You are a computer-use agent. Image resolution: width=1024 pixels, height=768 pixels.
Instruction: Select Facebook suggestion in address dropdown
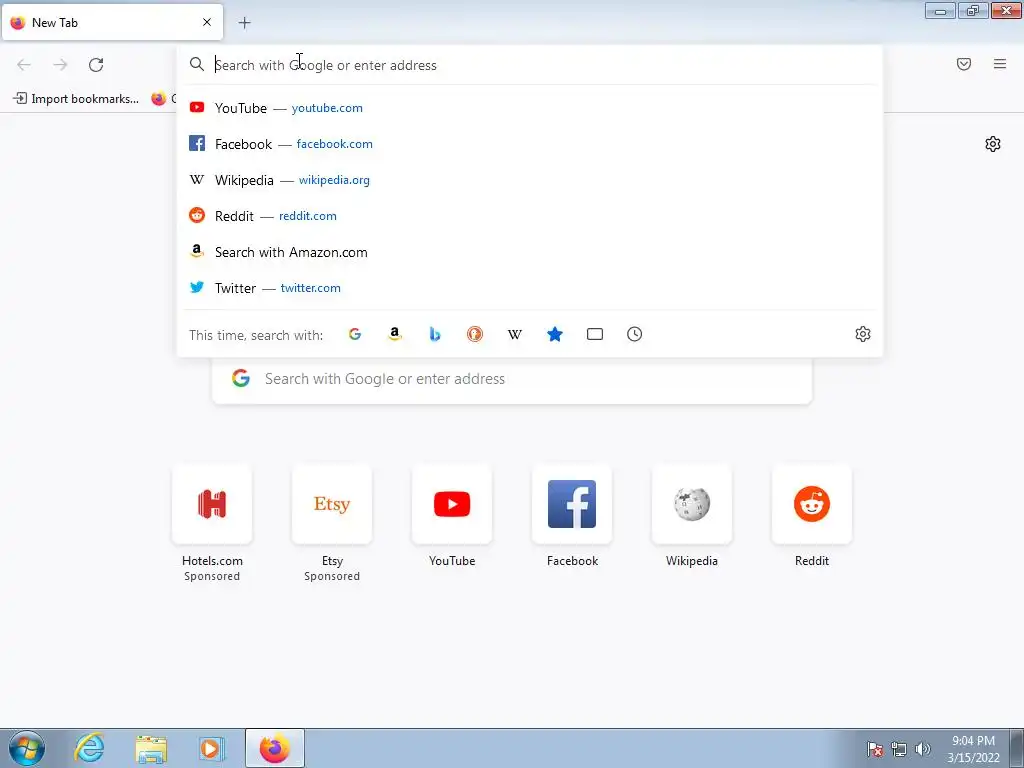coord(530,144)
